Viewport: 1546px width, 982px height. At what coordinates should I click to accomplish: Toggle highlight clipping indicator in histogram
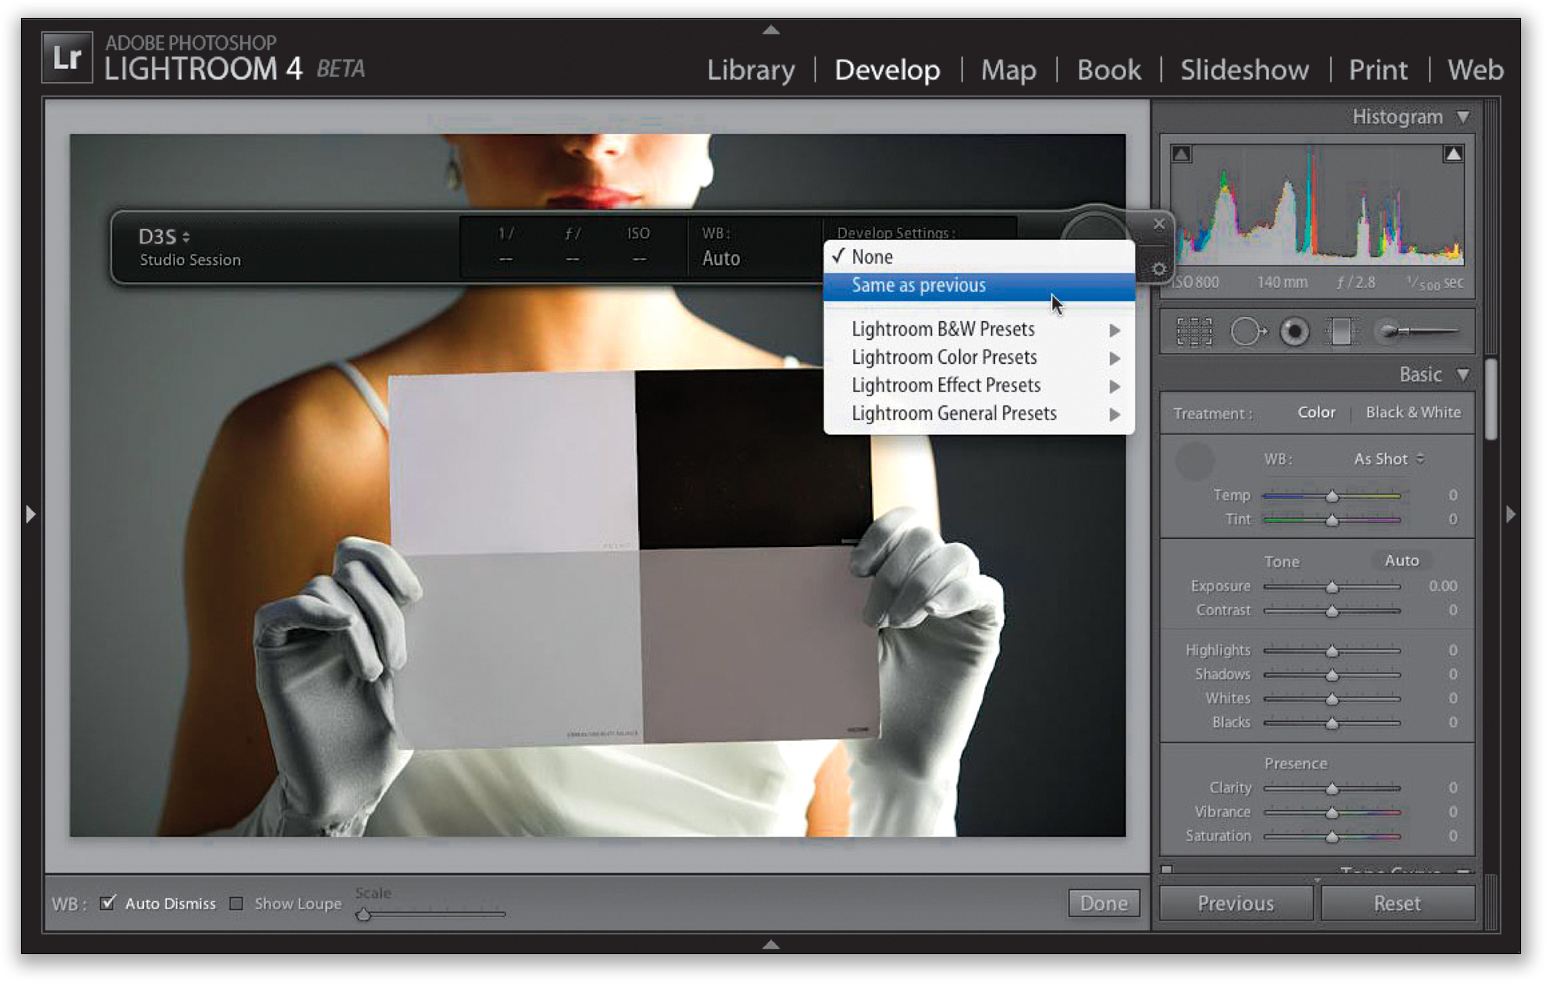(1454, 154)
